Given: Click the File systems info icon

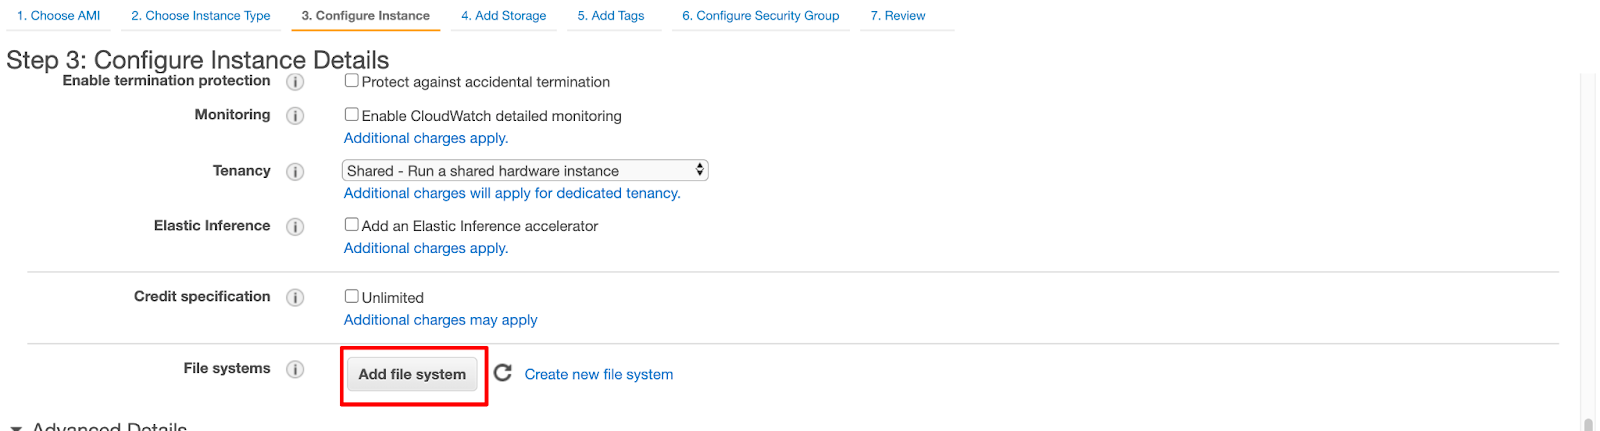Looking at the screenshot, I should click(x=295, y=370).
